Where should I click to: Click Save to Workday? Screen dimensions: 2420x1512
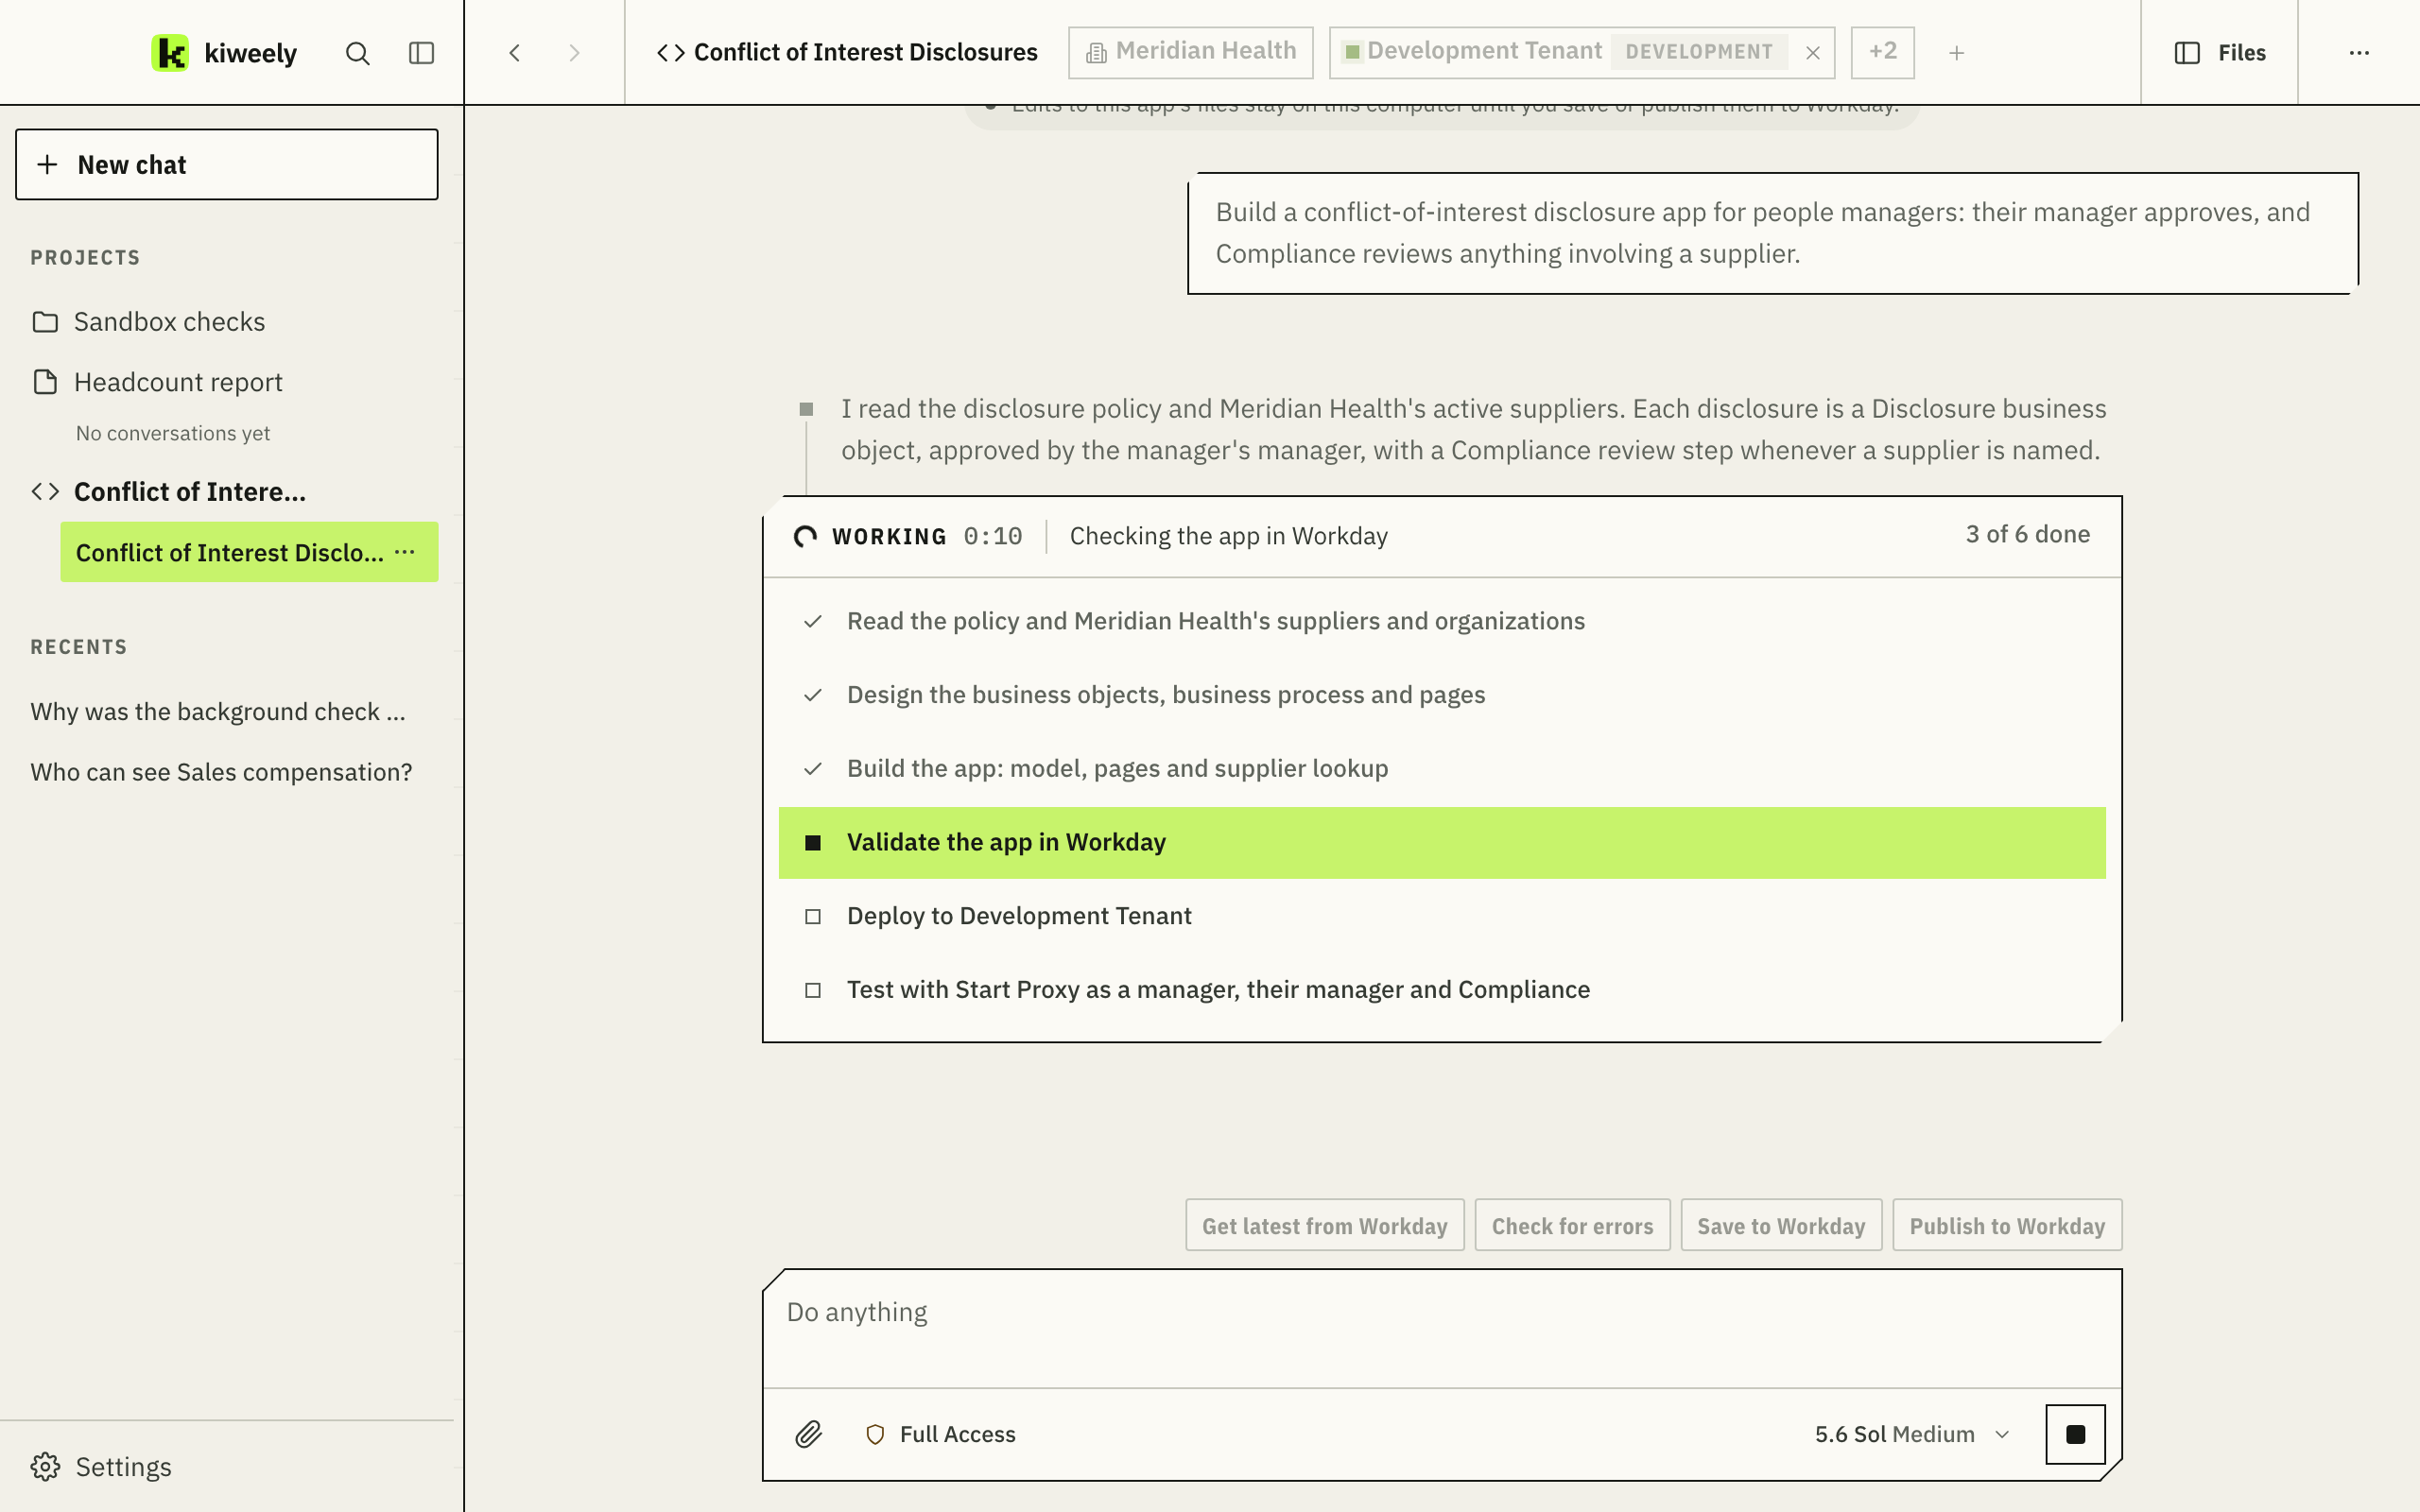[x=1781, y=1225]
